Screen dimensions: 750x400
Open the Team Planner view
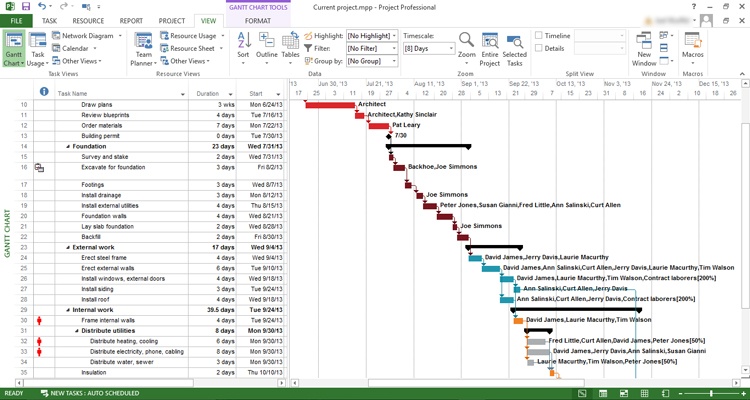[143, 47]
